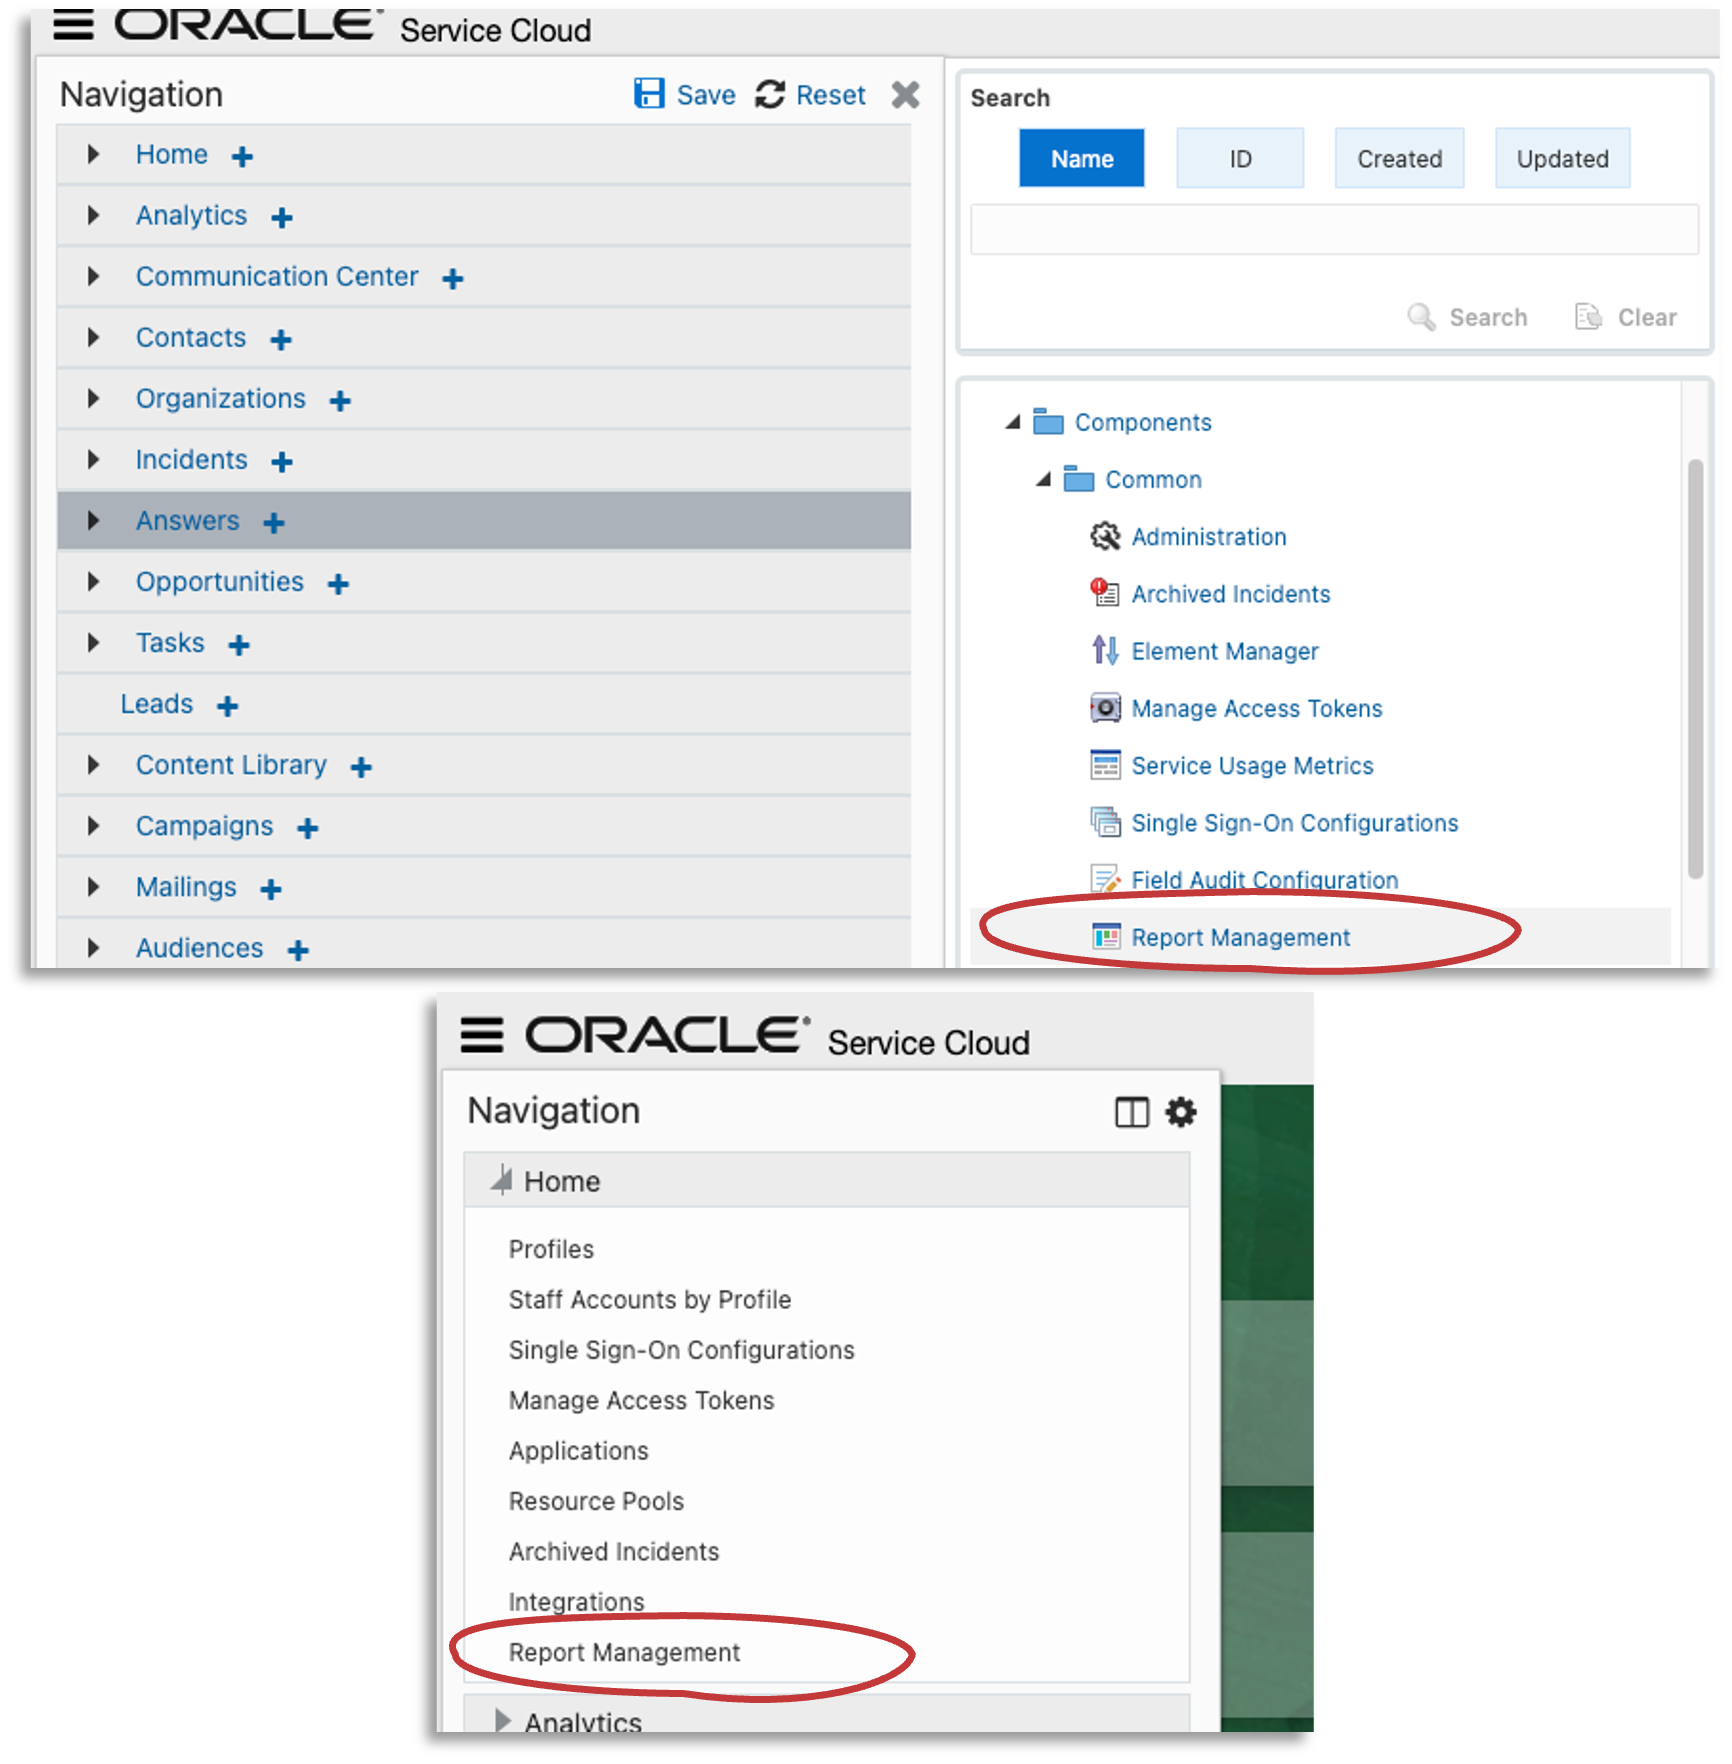Add item to Analytics with plus icon
The image size is (1732, 1764).
[282, 218]
